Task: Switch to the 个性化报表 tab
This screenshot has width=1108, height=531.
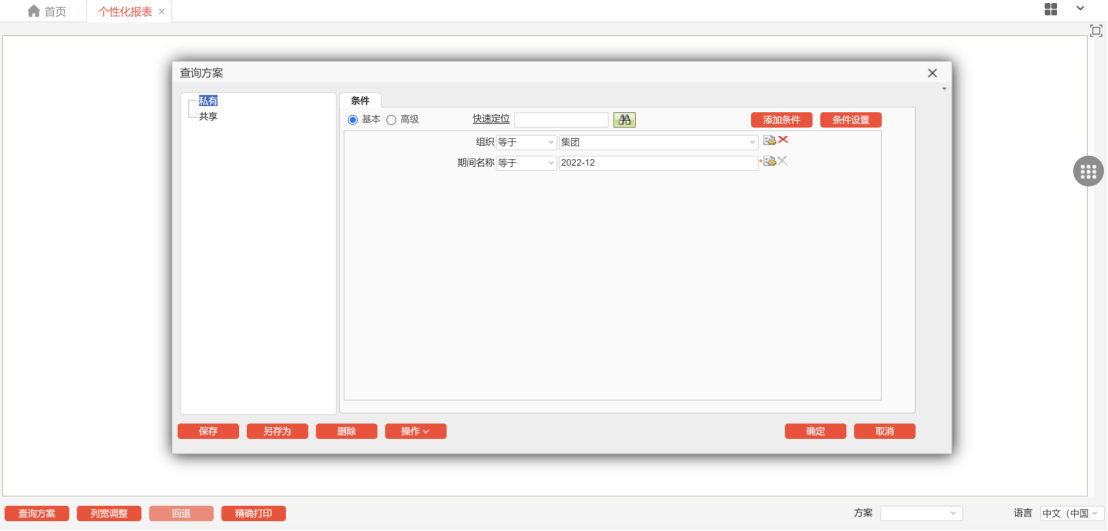Action: coord(130,11)
